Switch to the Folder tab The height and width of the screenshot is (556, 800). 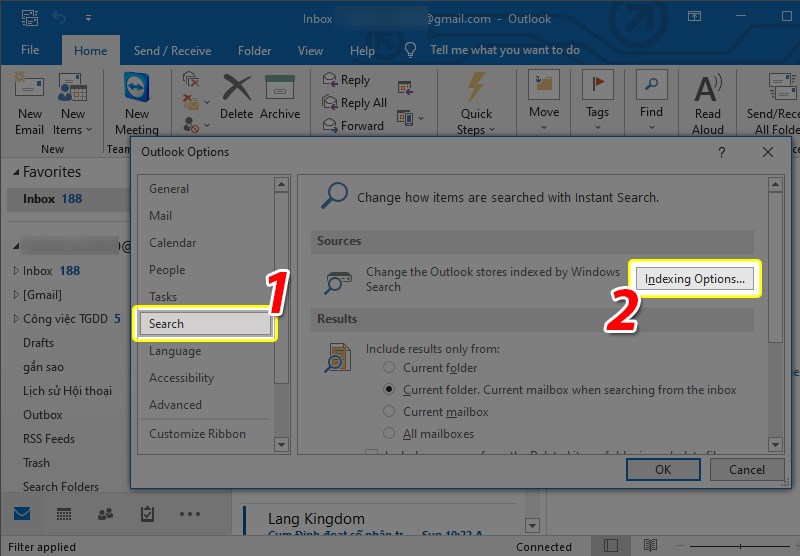[254, 50]
